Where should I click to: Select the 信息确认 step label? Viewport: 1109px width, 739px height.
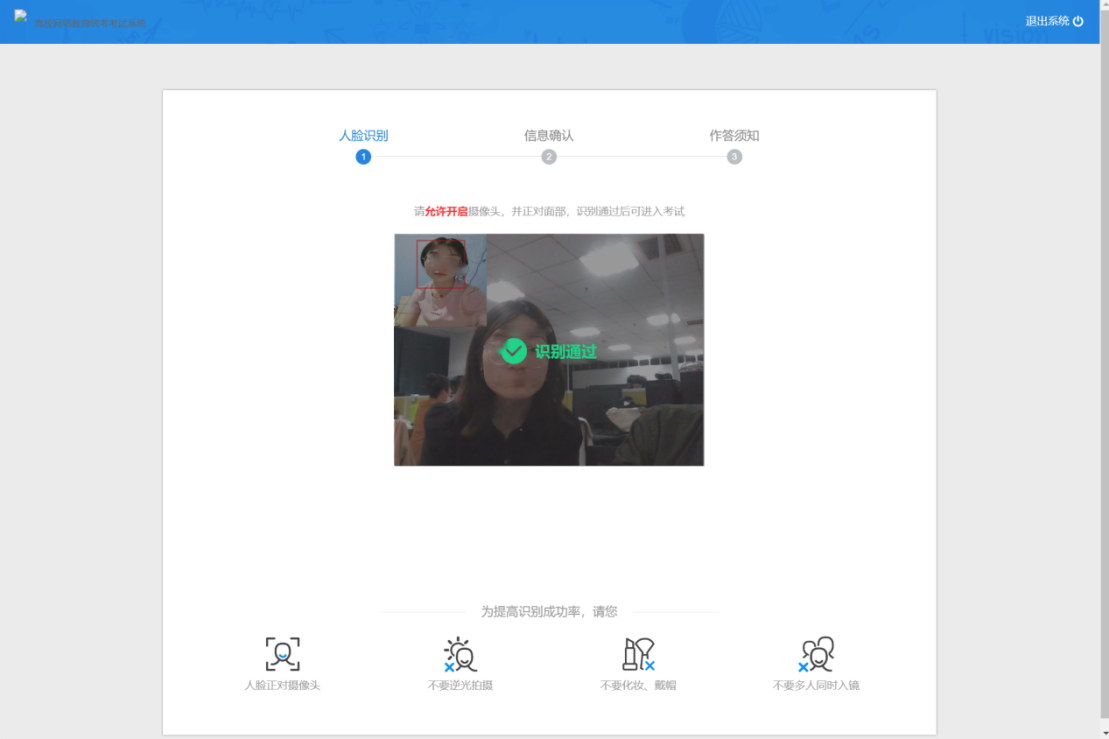549,136
